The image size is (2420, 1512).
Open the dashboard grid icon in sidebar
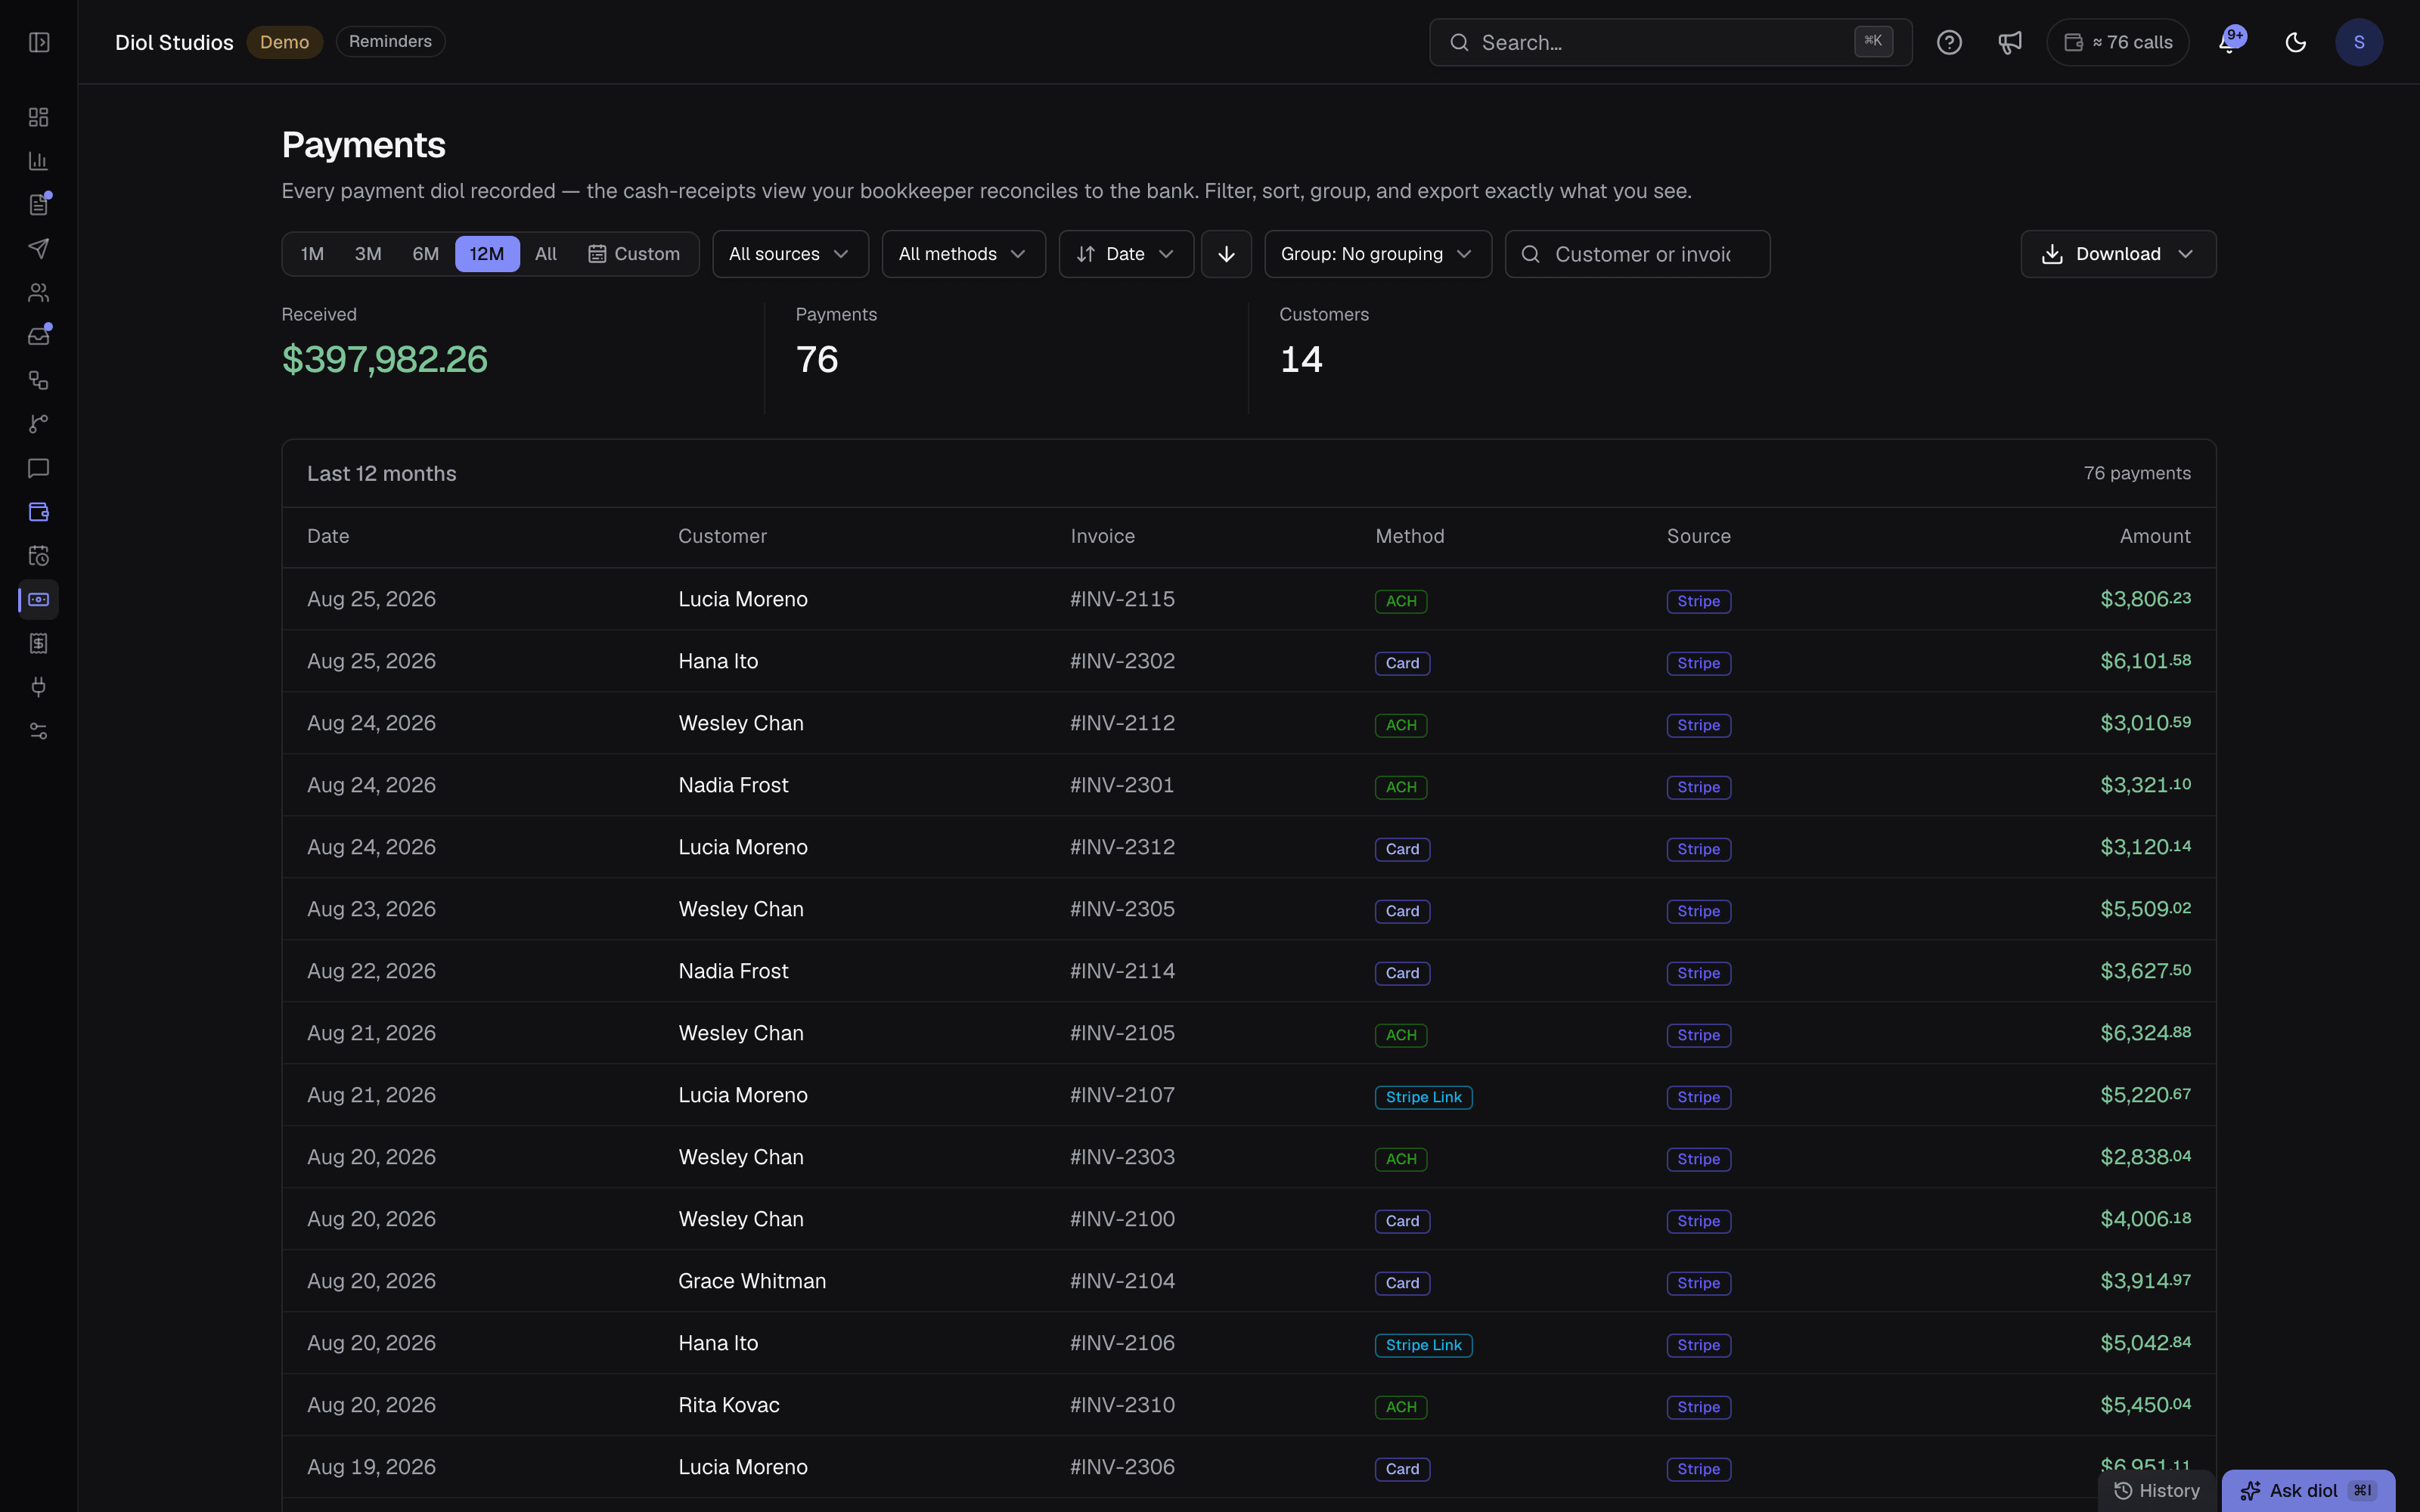coord(39,117)
